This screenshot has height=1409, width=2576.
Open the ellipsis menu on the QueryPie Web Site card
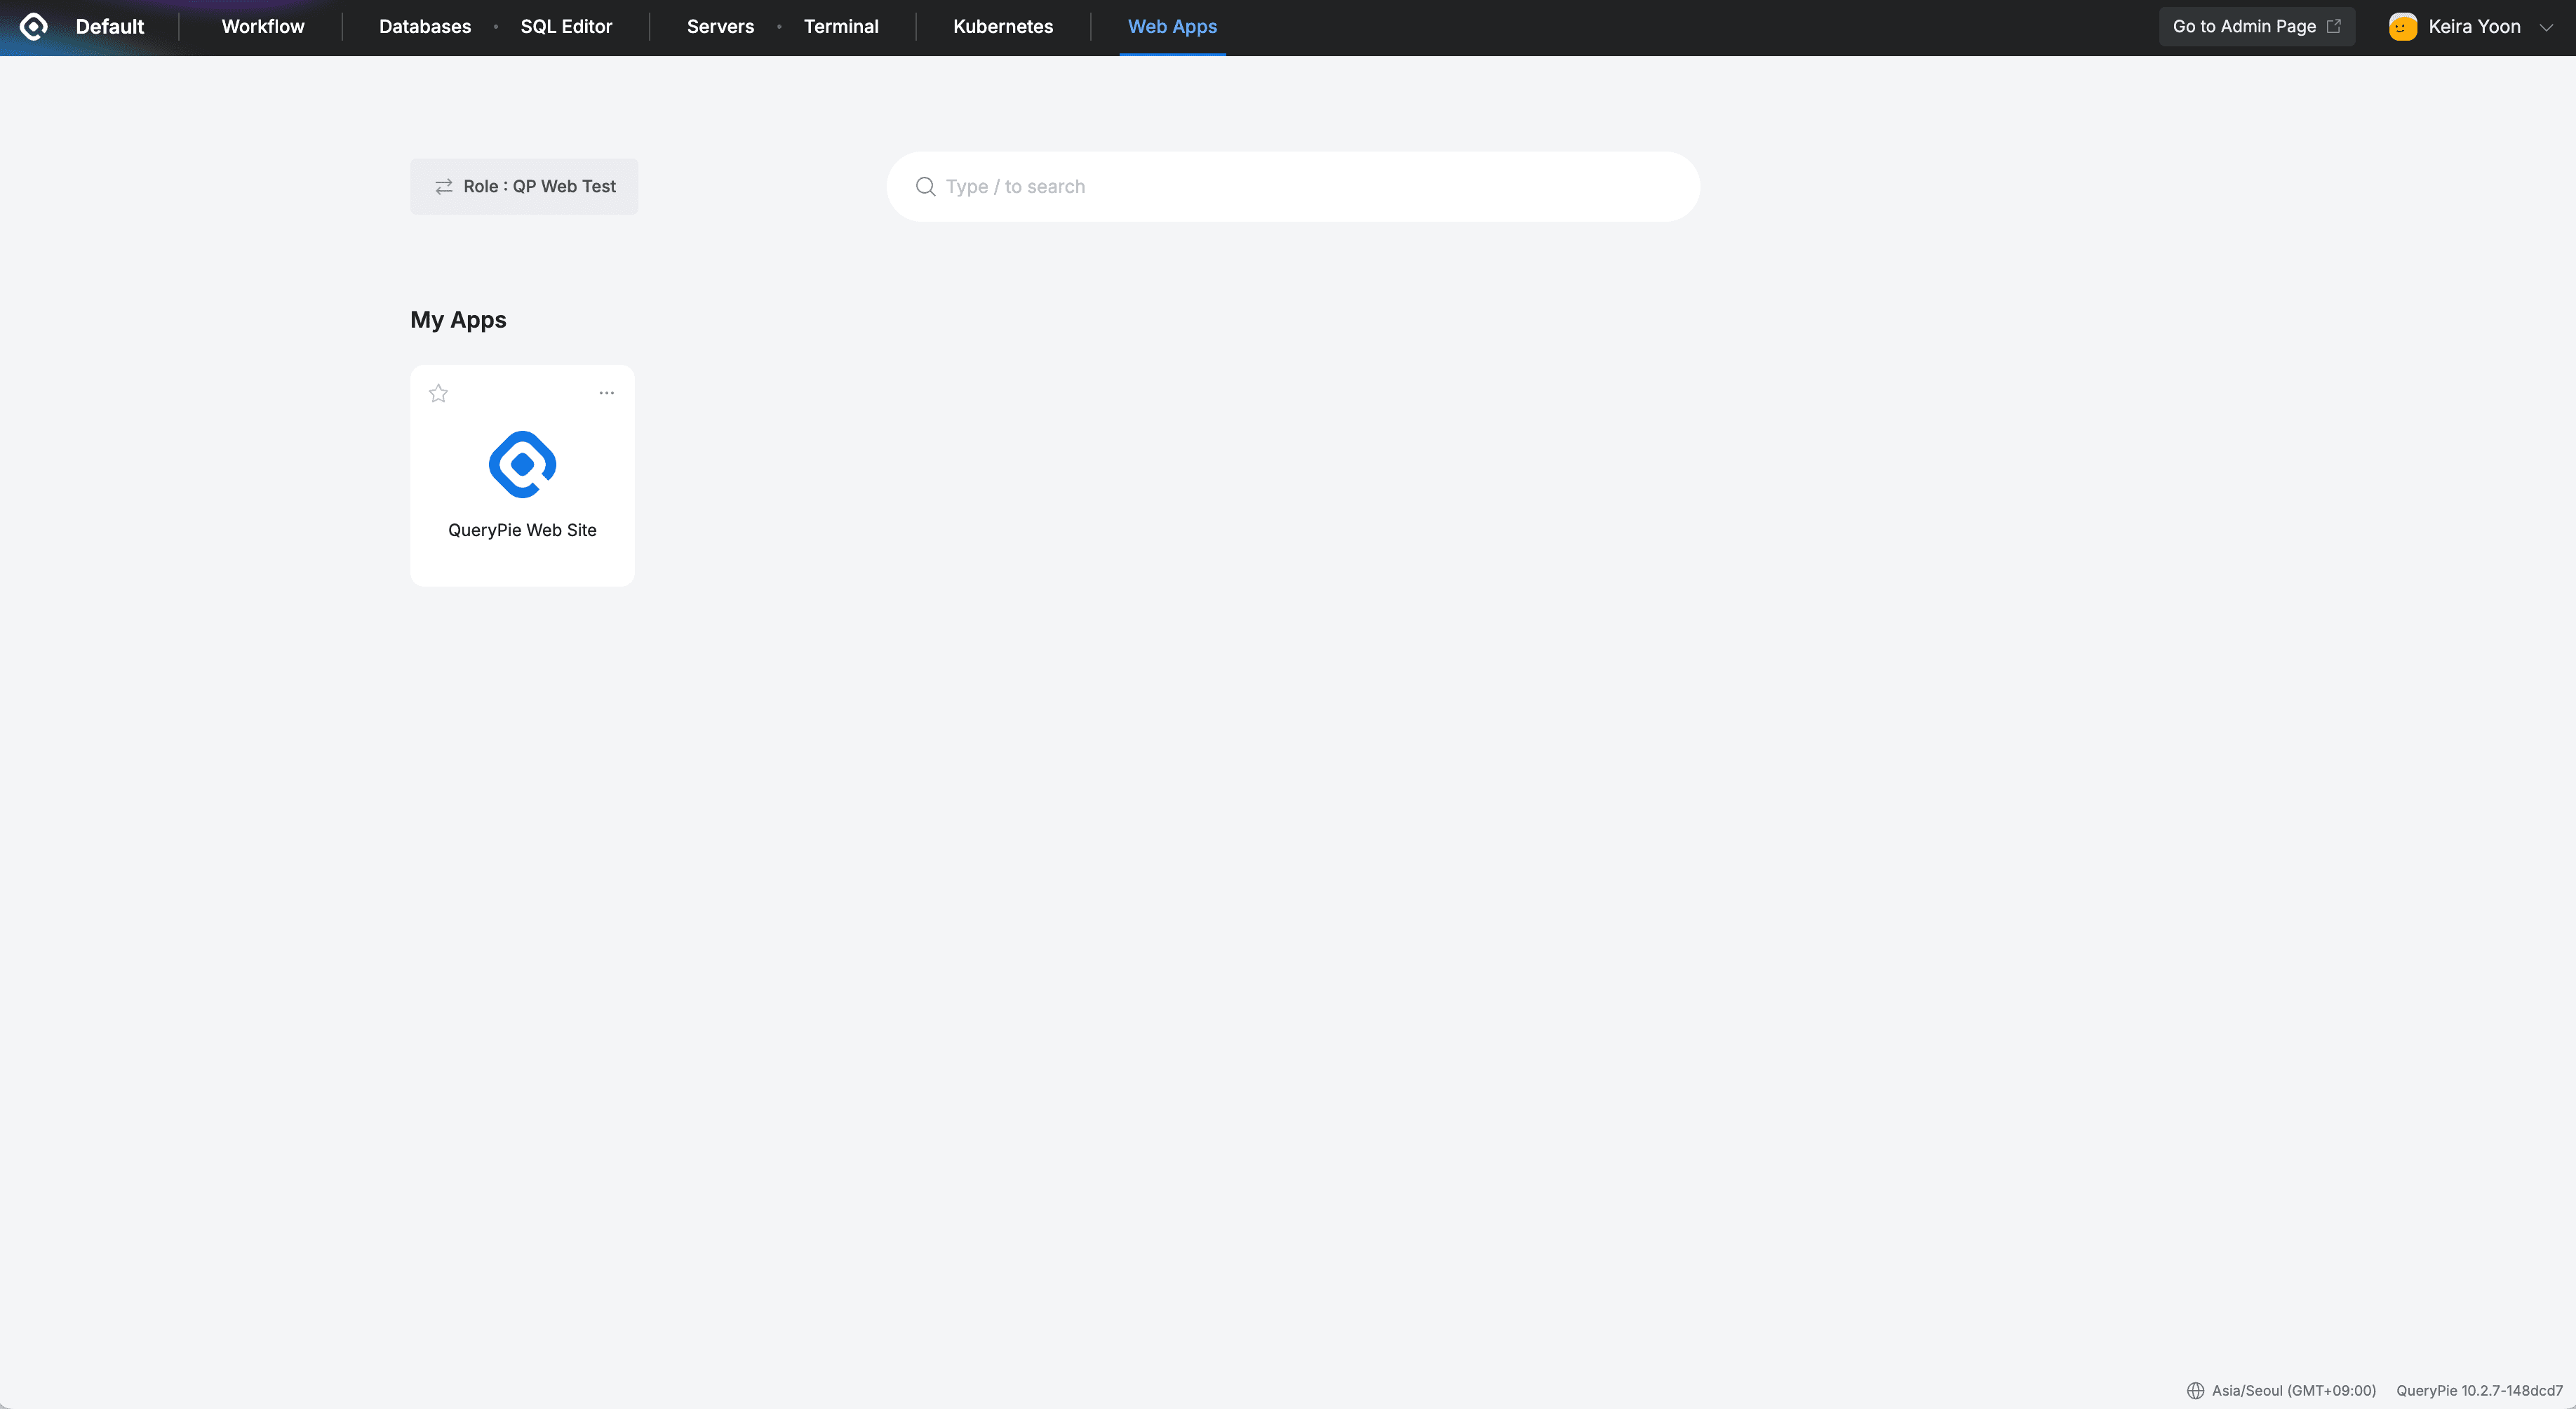point(606,393)
